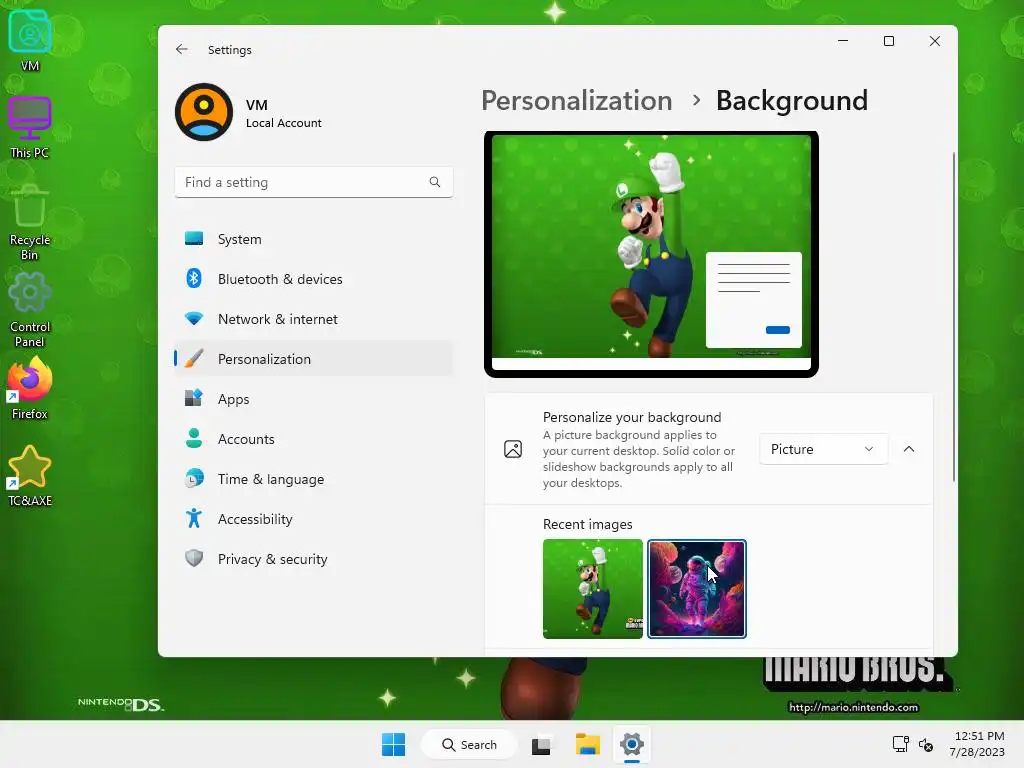Select the Luigi recent image thumbnail
1024x768 pixels.
click(x=592, y=588)
